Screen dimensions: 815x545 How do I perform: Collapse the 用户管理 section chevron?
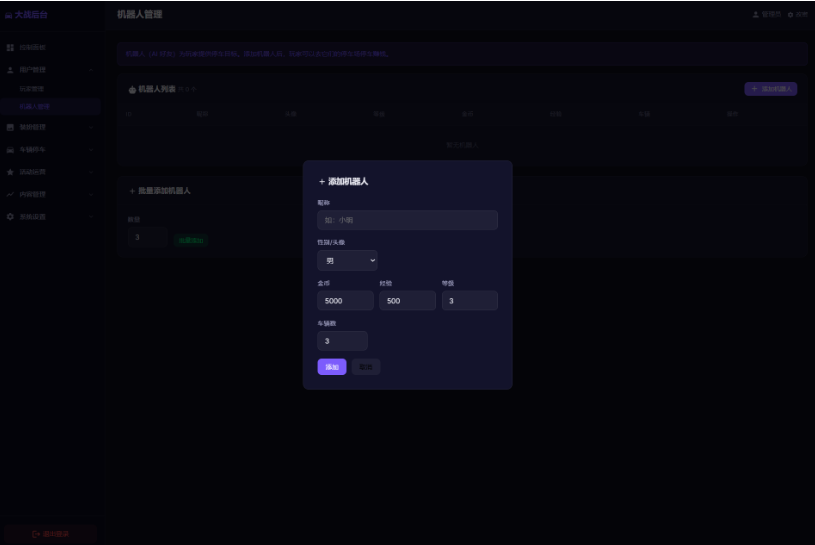pyautogui.click(x=91, y=70)
